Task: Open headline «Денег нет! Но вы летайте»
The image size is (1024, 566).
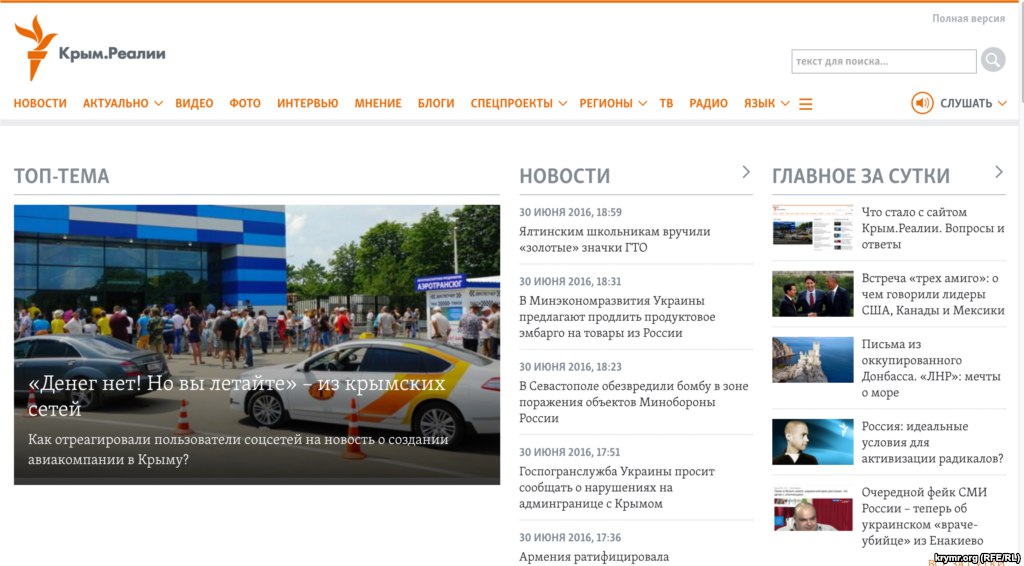Action: [236, 396]
